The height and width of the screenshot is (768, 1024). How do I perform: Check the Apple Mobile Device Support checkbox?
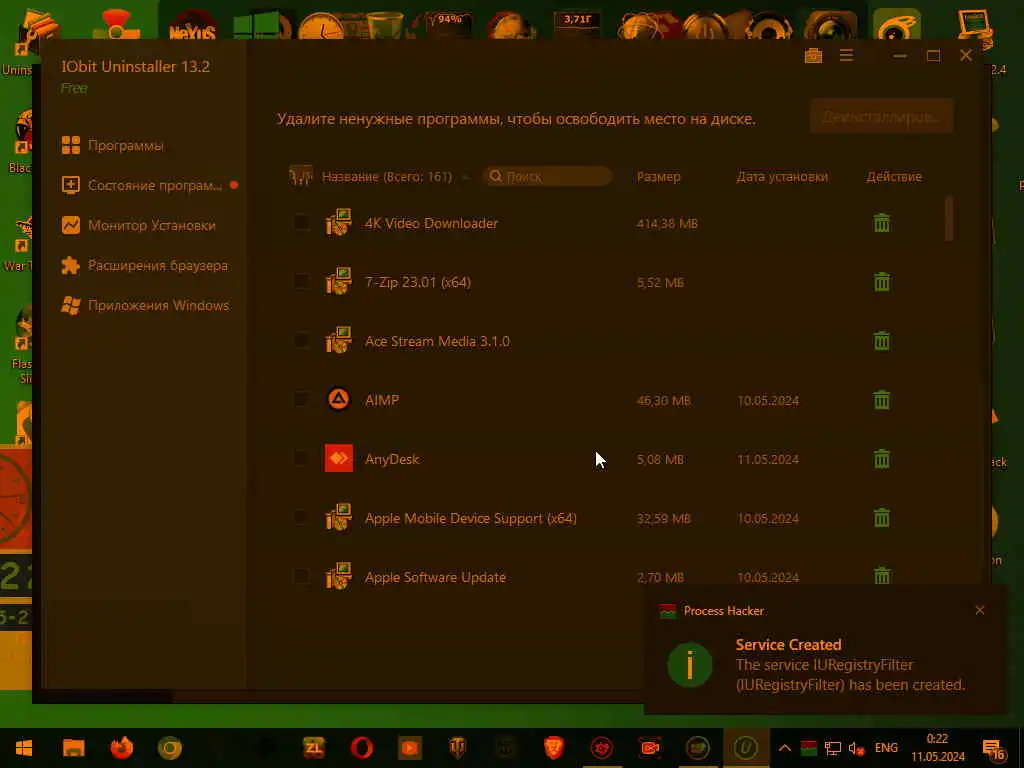pos(301,518)
